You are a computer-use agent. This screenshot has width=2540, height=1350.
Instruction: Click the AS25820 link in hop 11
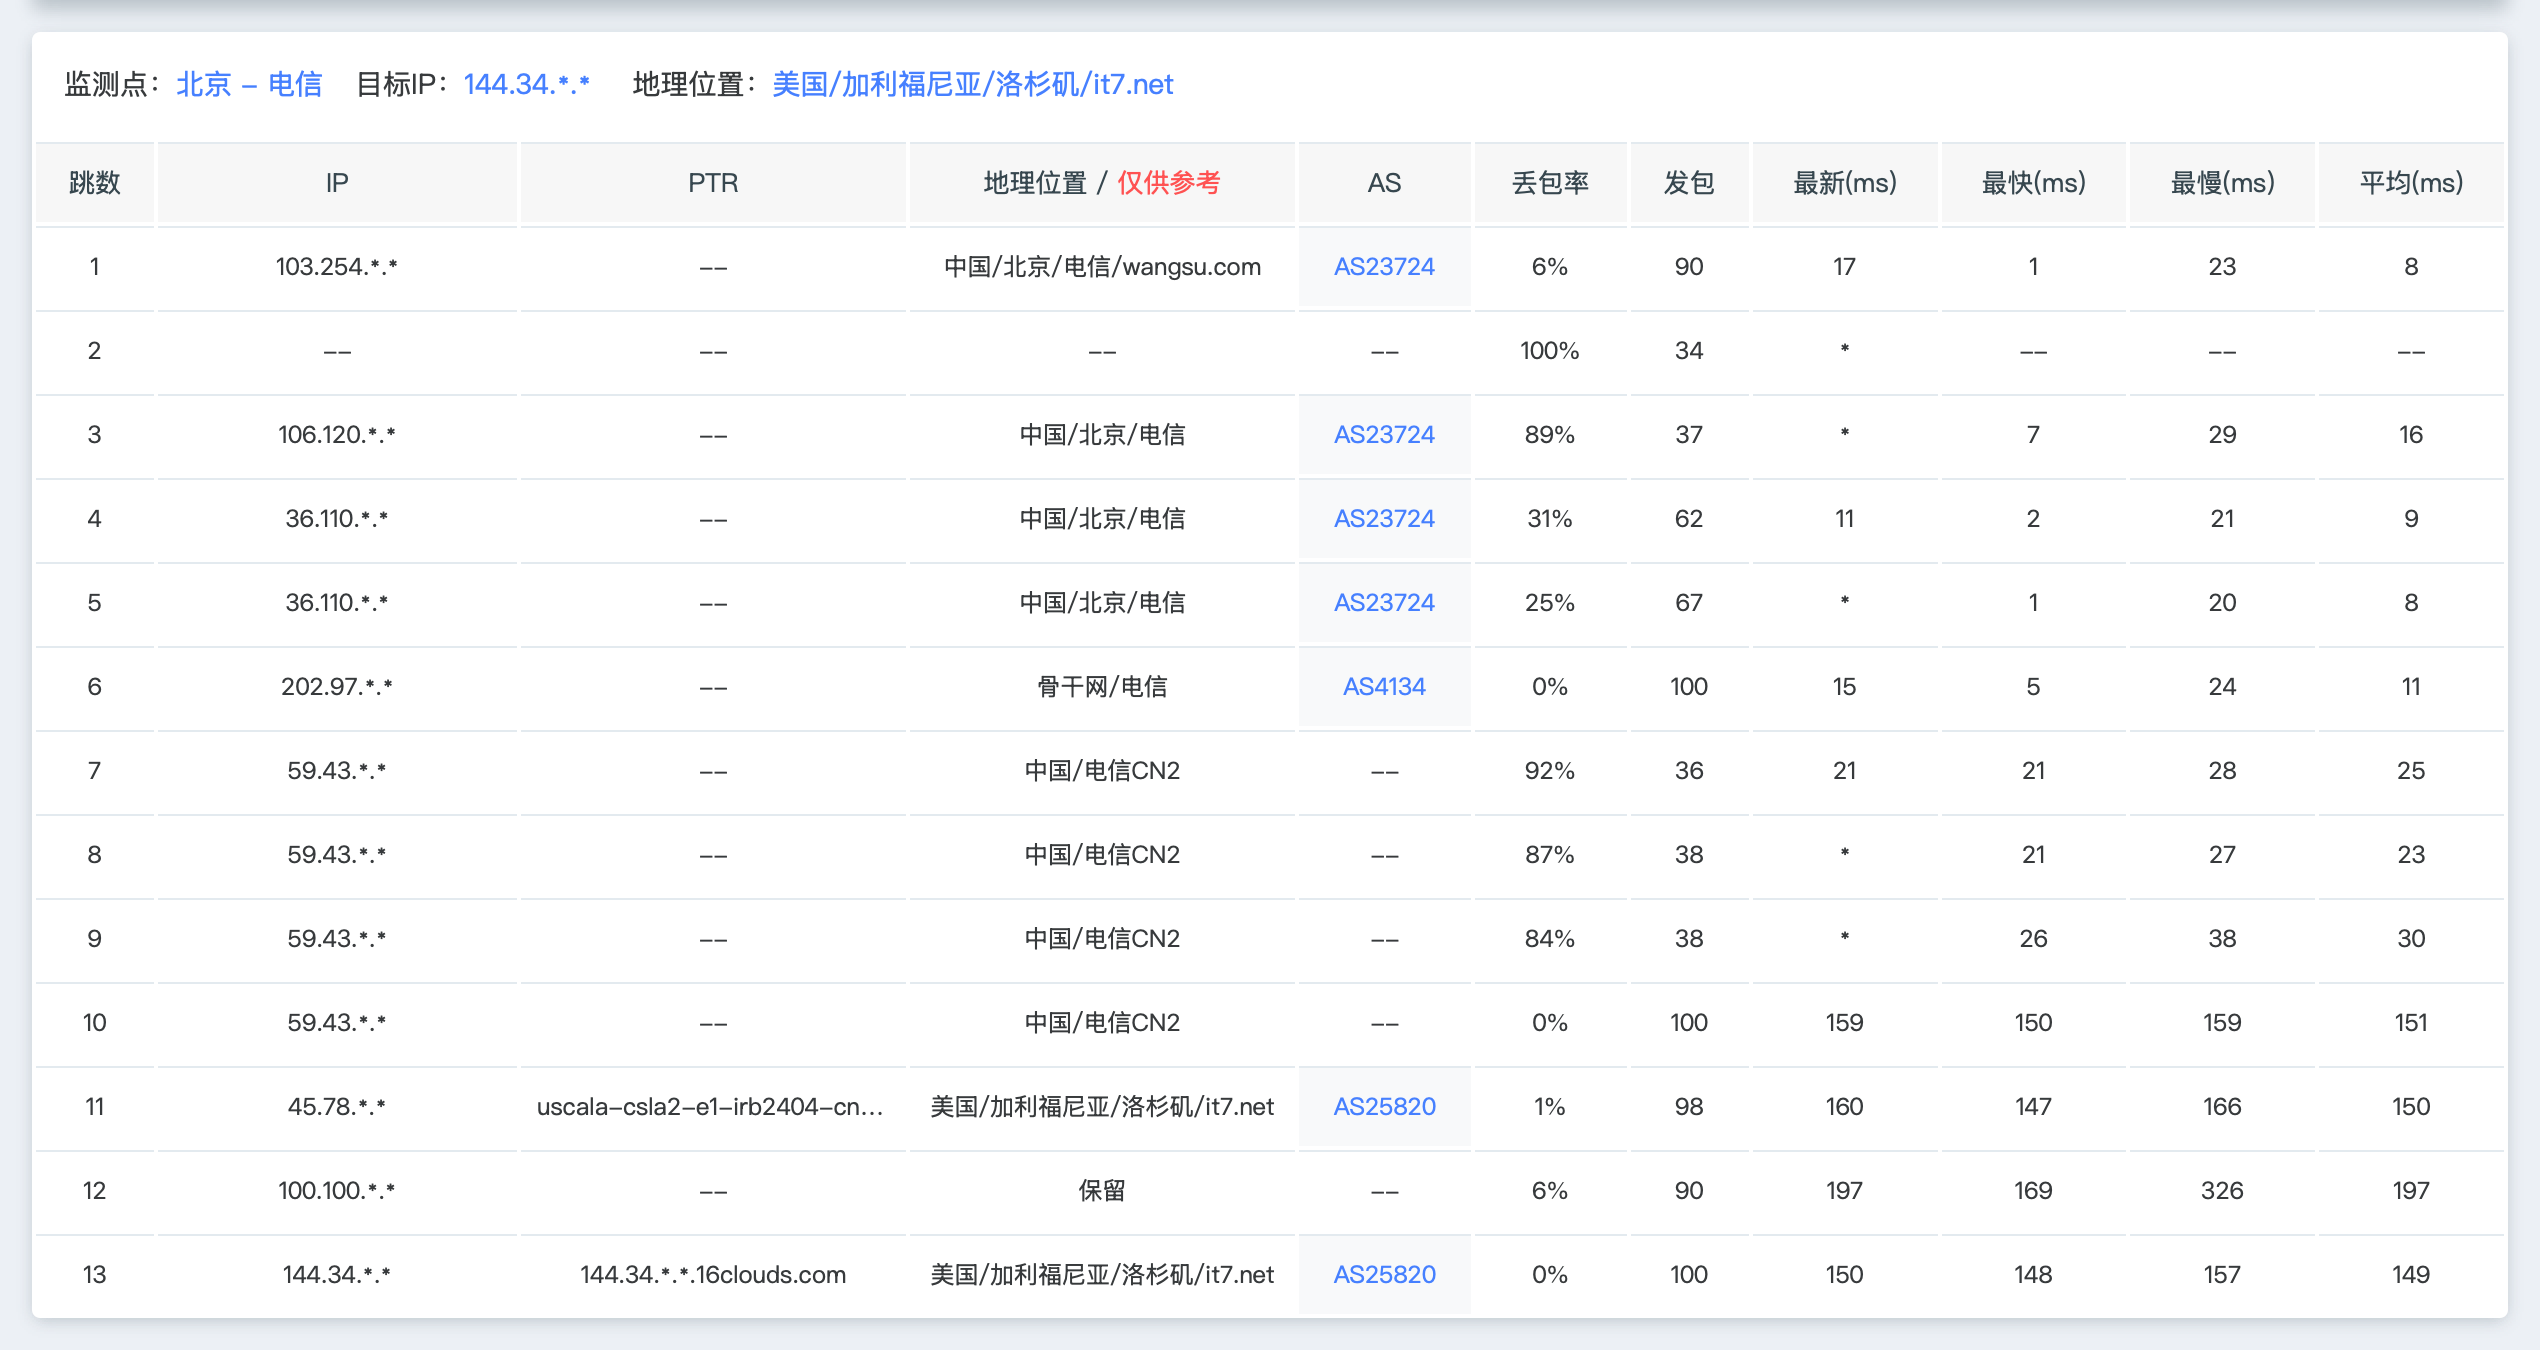1384,1107
